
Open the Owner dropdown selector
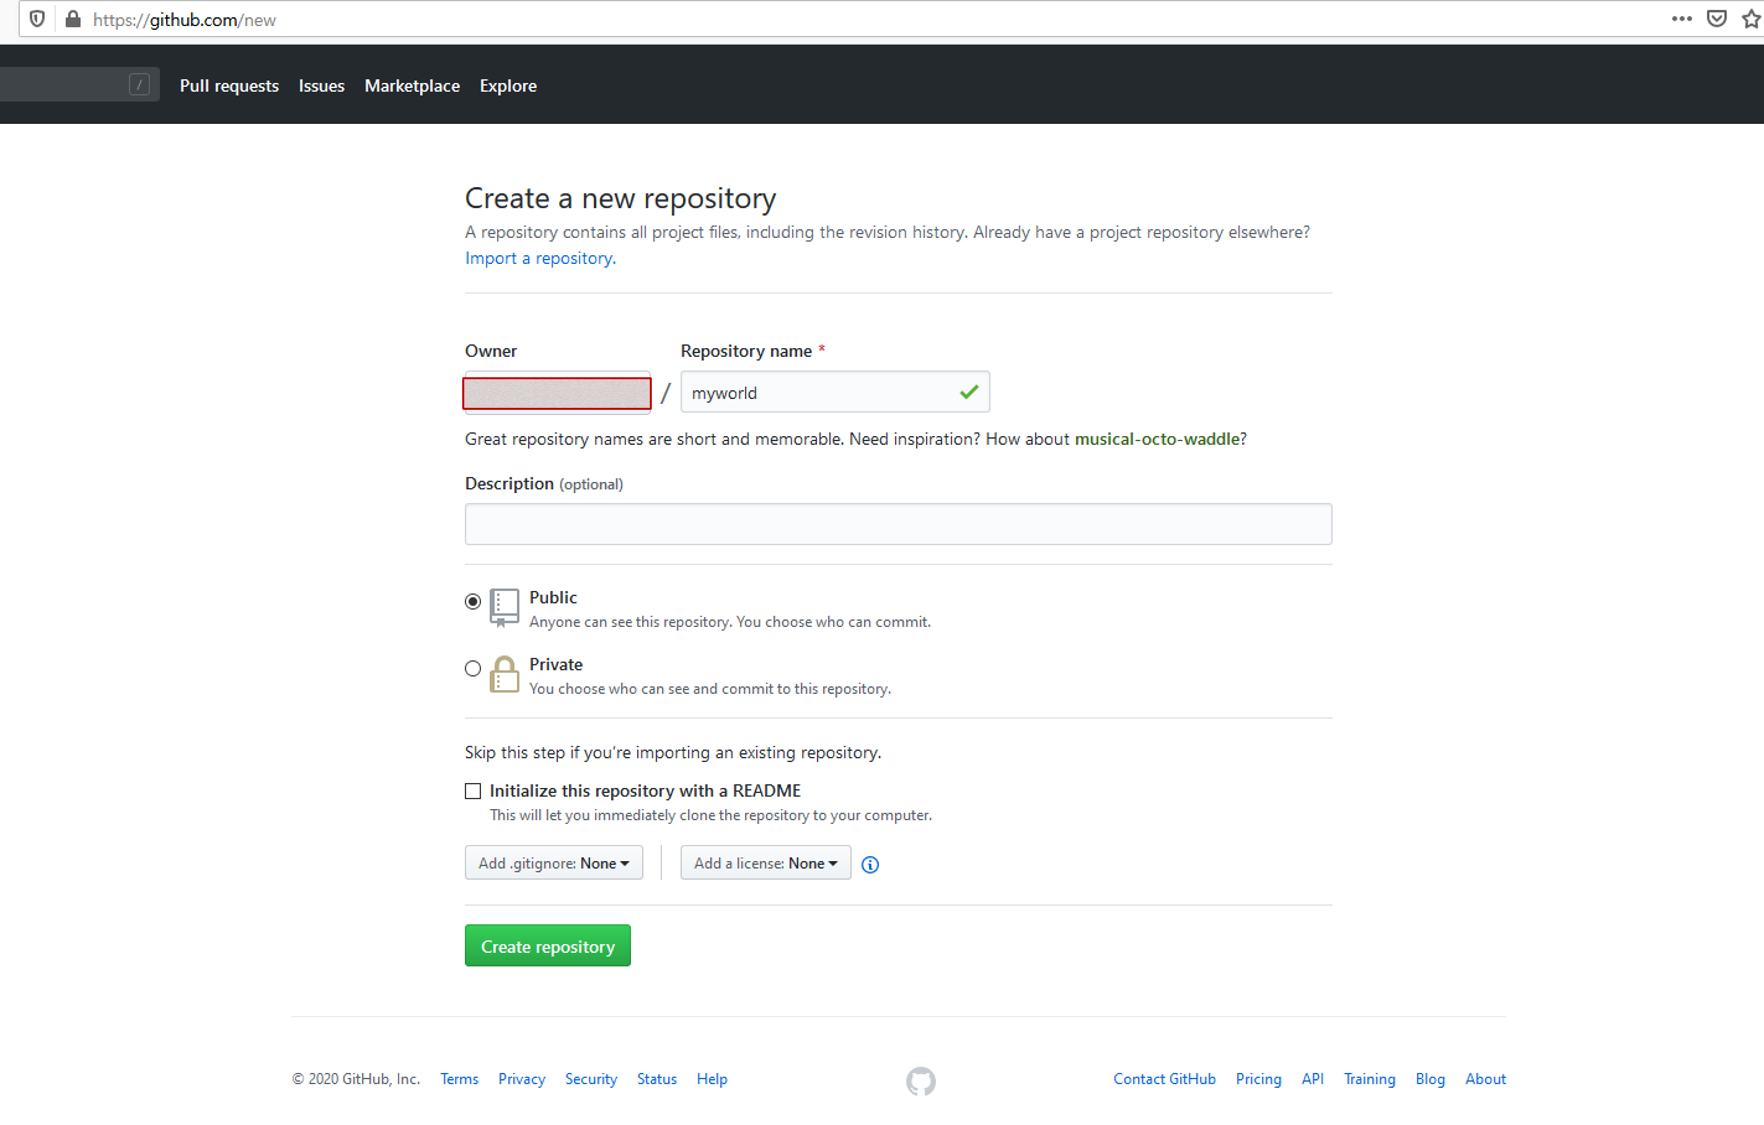(x=557, y=393)
